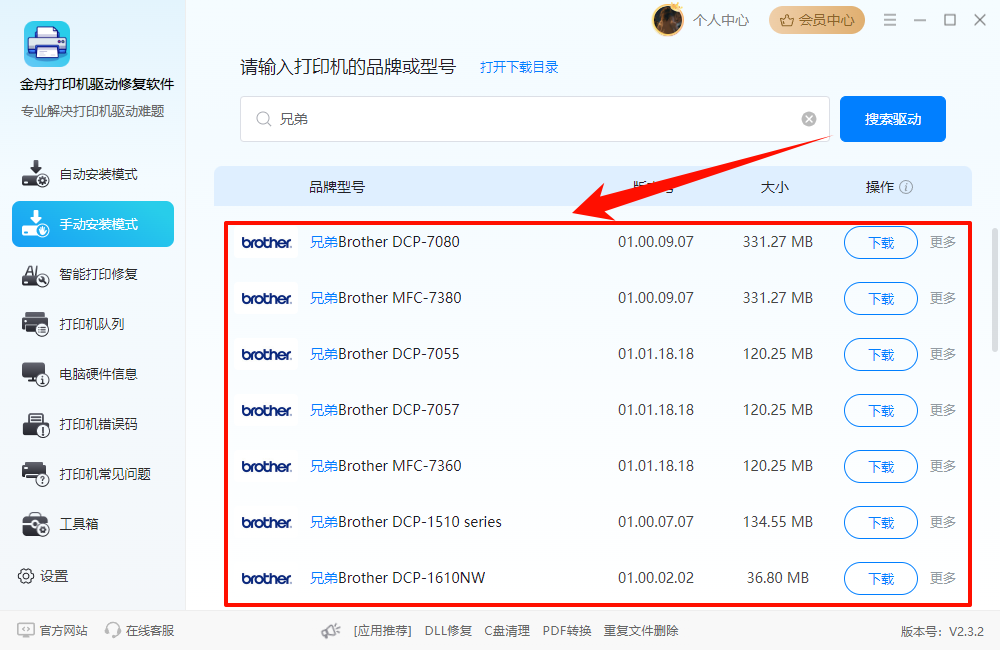Click 兄弟Brother DCP-7080 model name
This screenshot has height=650, width=1000.
coord(385,242)
